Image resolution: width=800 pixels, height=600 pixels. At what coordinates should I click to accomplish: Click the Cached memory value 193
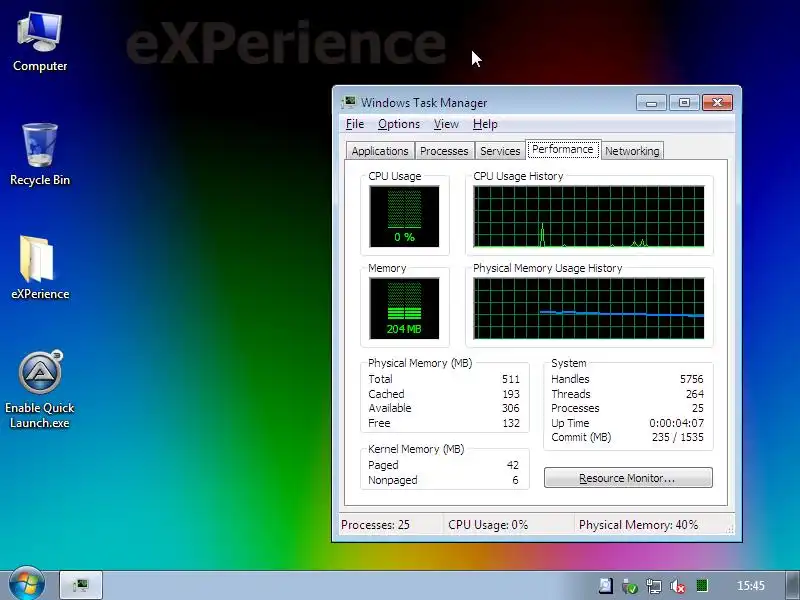click(x=511, y=394)
